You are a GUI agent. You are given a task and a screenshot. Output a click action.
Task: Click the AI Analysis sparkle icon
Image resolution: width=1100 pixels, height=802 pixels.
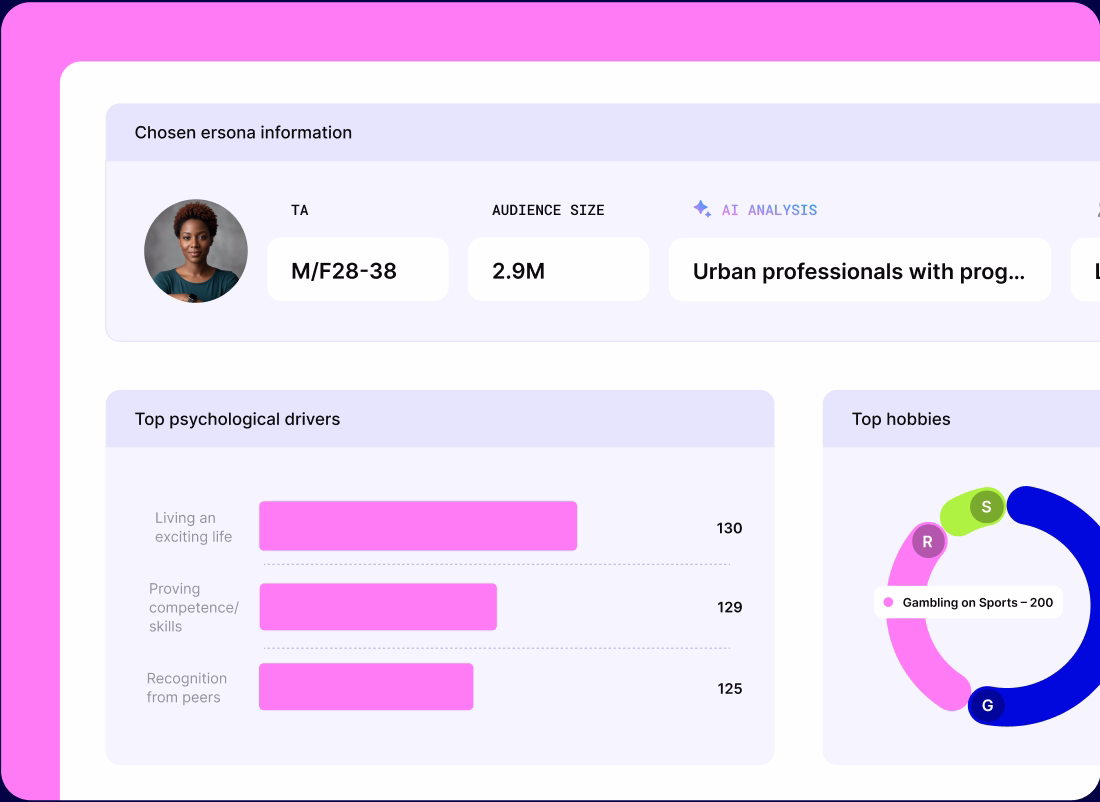point(702,208)
